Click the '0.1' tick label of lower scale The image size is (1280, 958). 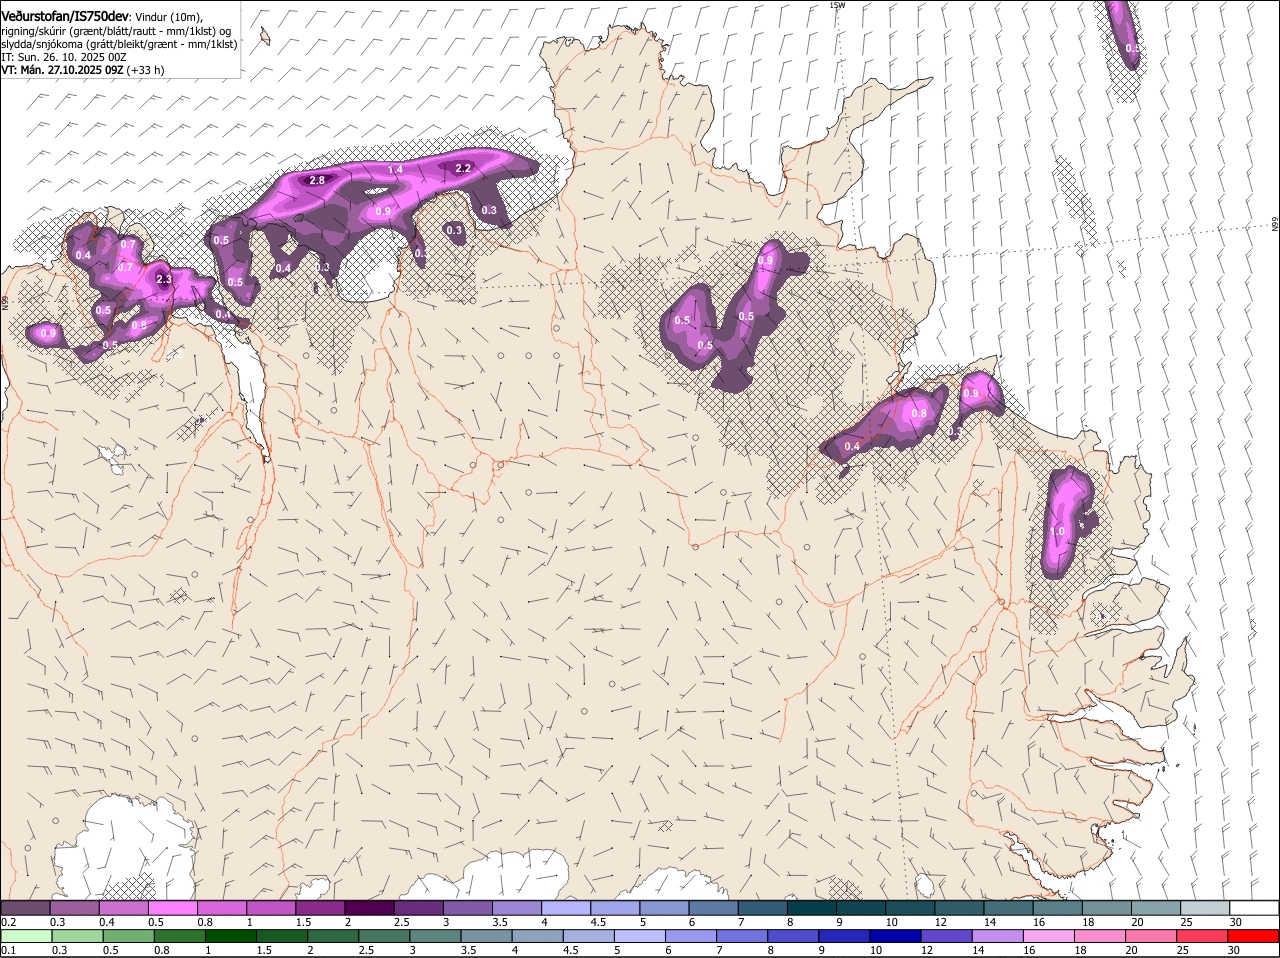pos(8,950)
